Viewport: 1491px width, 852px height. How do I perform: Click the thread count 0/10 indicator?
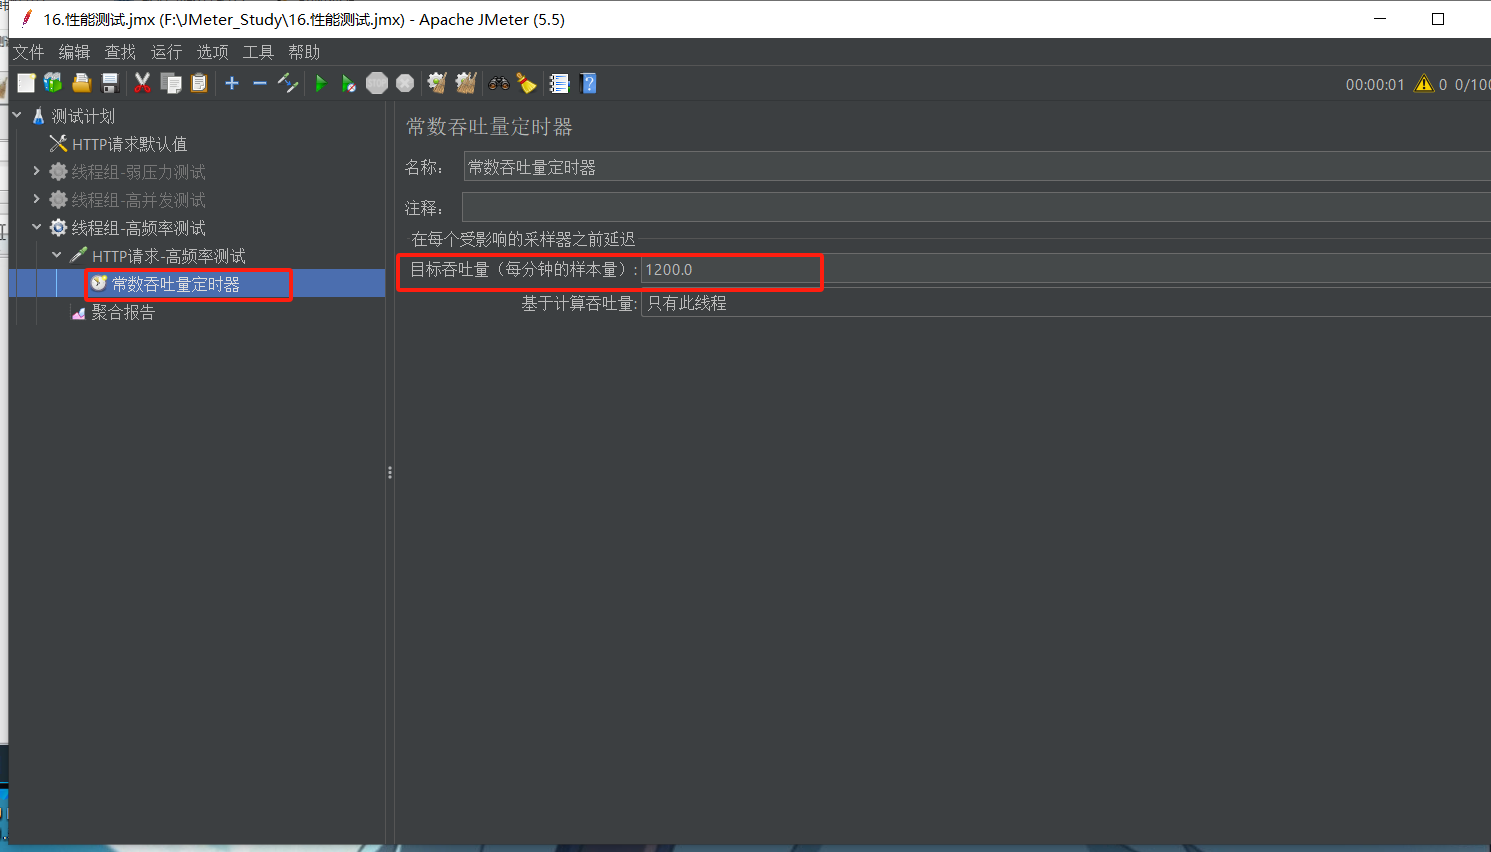point(1472,85)
